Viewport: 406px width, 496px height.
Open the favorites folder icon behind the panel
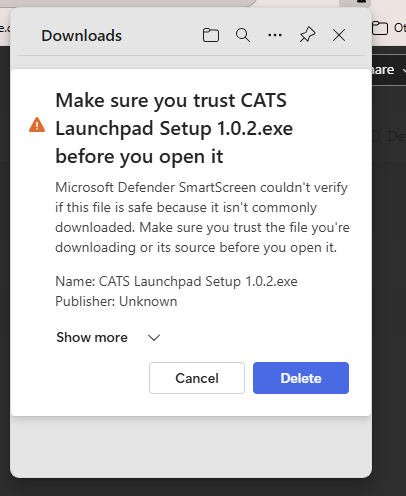pyautogui.click(x=380, y=28)
